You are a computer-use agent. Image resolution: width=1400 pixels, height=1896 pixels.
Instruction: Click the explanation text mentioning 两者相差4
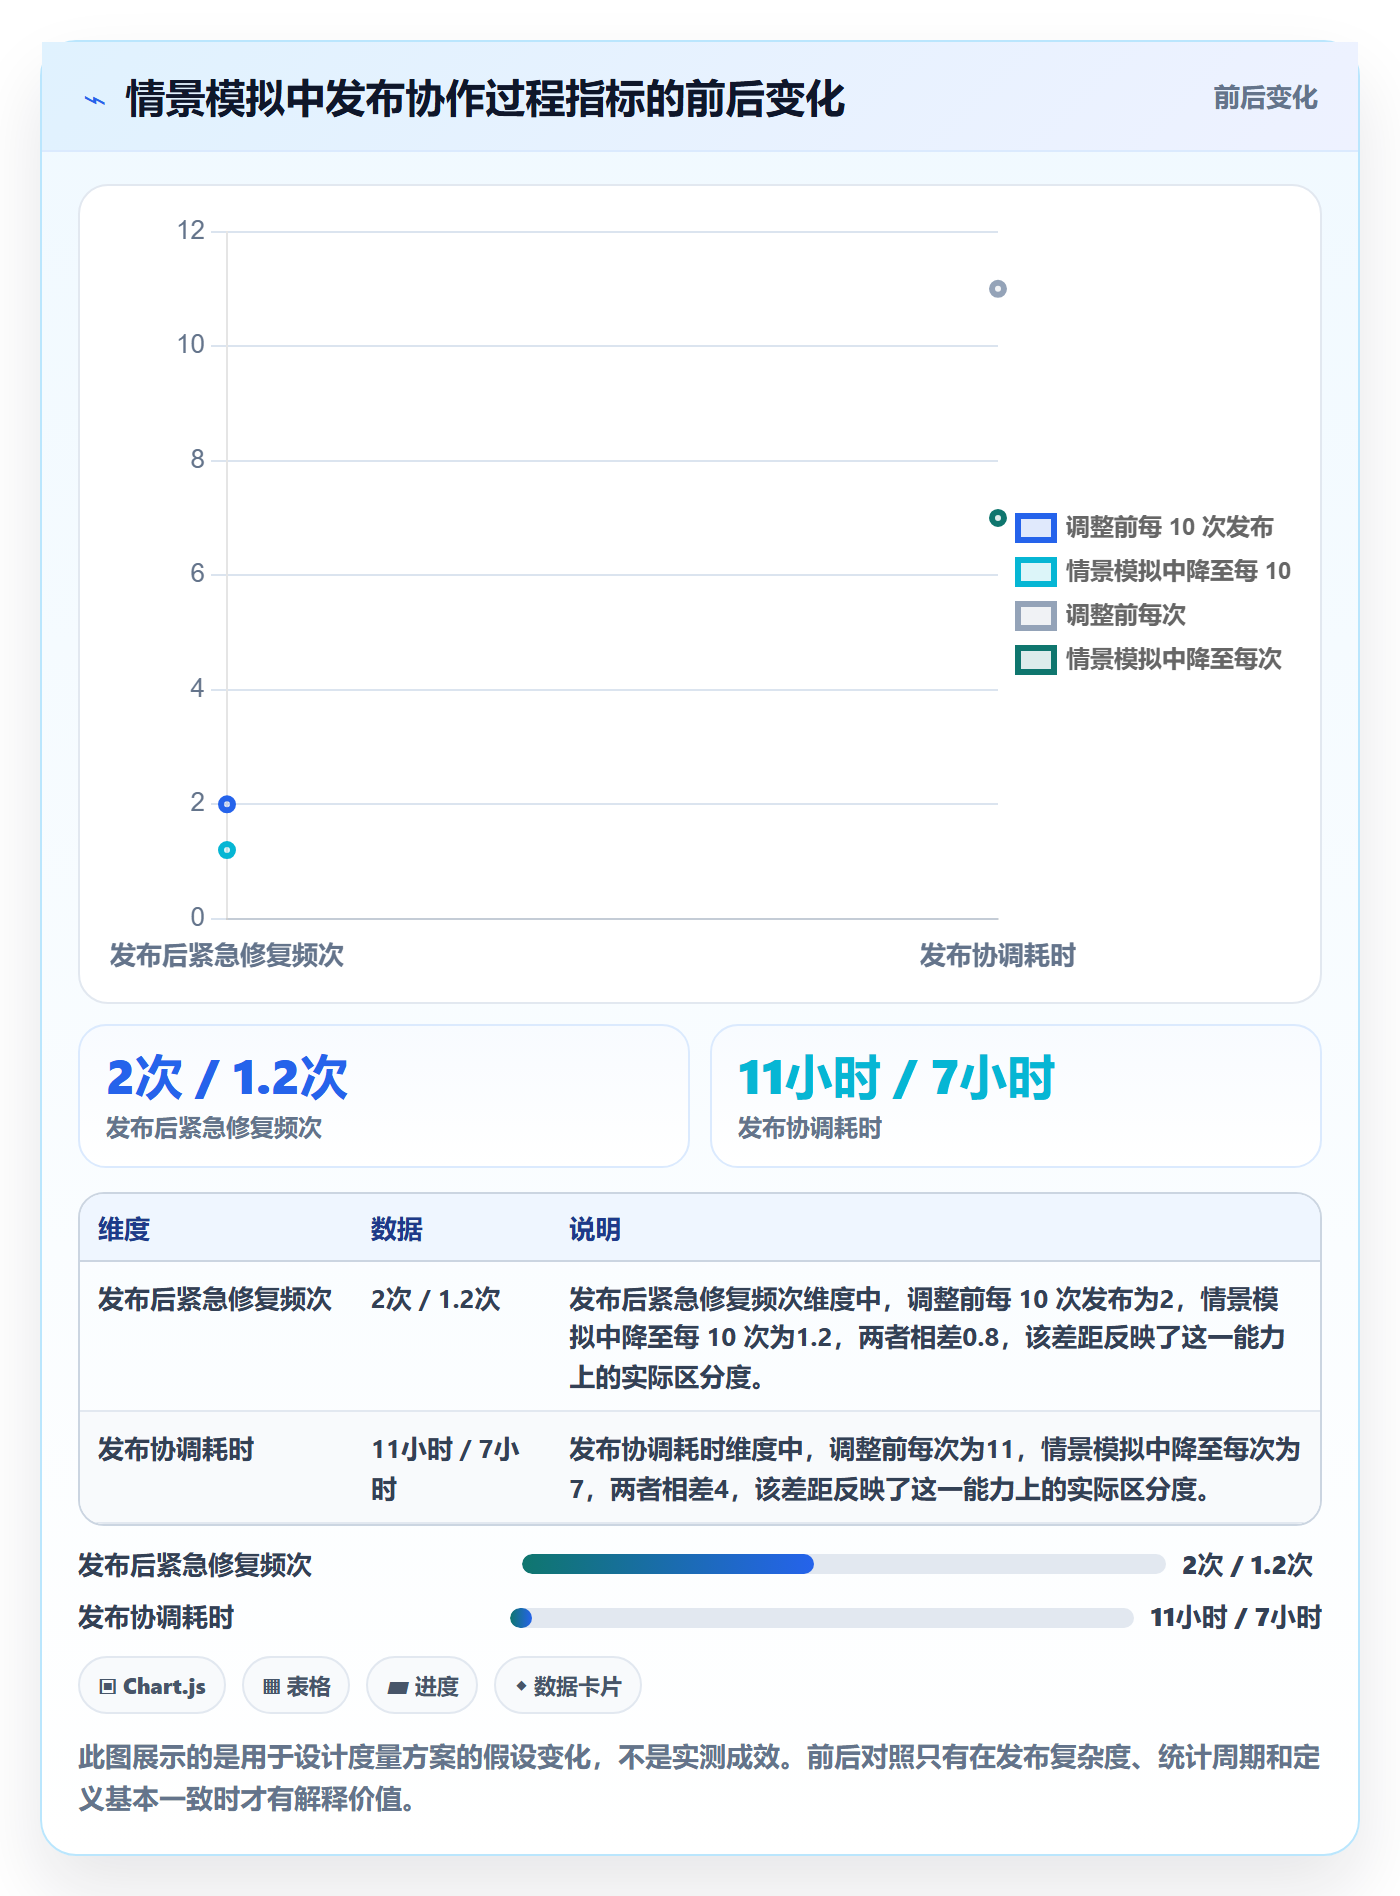935,1469
